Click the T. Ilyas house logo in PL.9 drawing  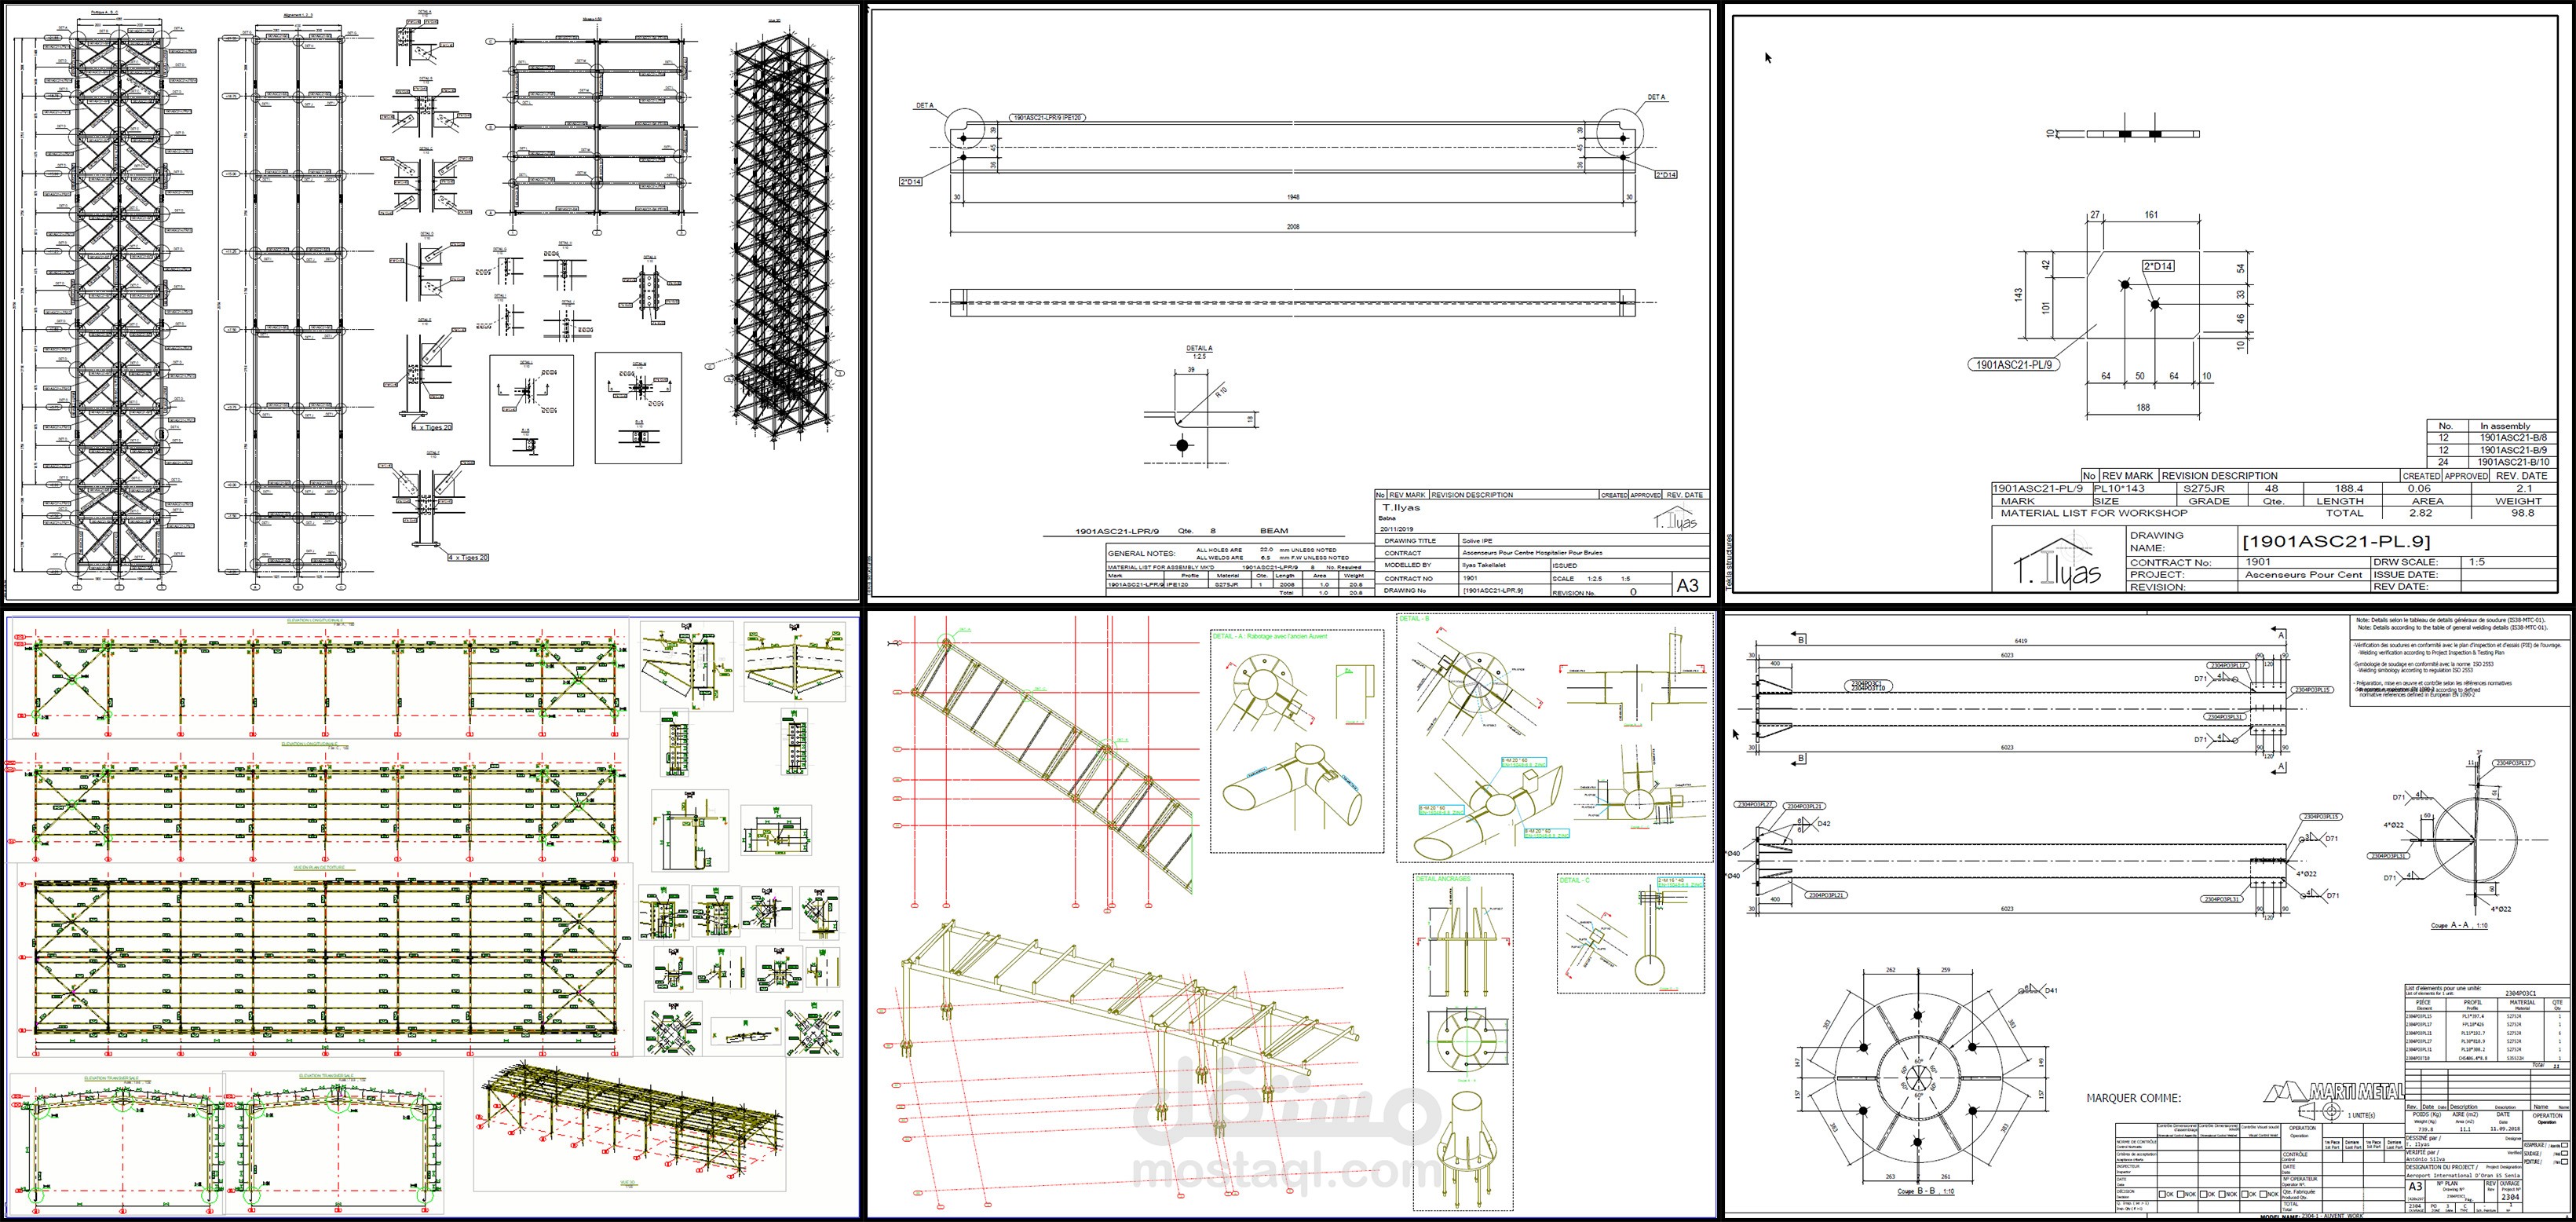(2059, 564)
